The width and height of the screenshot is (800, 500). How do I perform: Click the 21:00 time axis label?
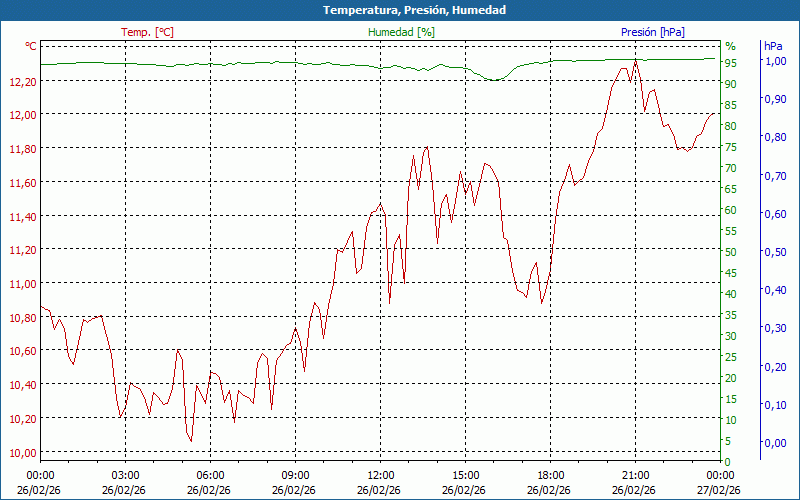[635, 475]
